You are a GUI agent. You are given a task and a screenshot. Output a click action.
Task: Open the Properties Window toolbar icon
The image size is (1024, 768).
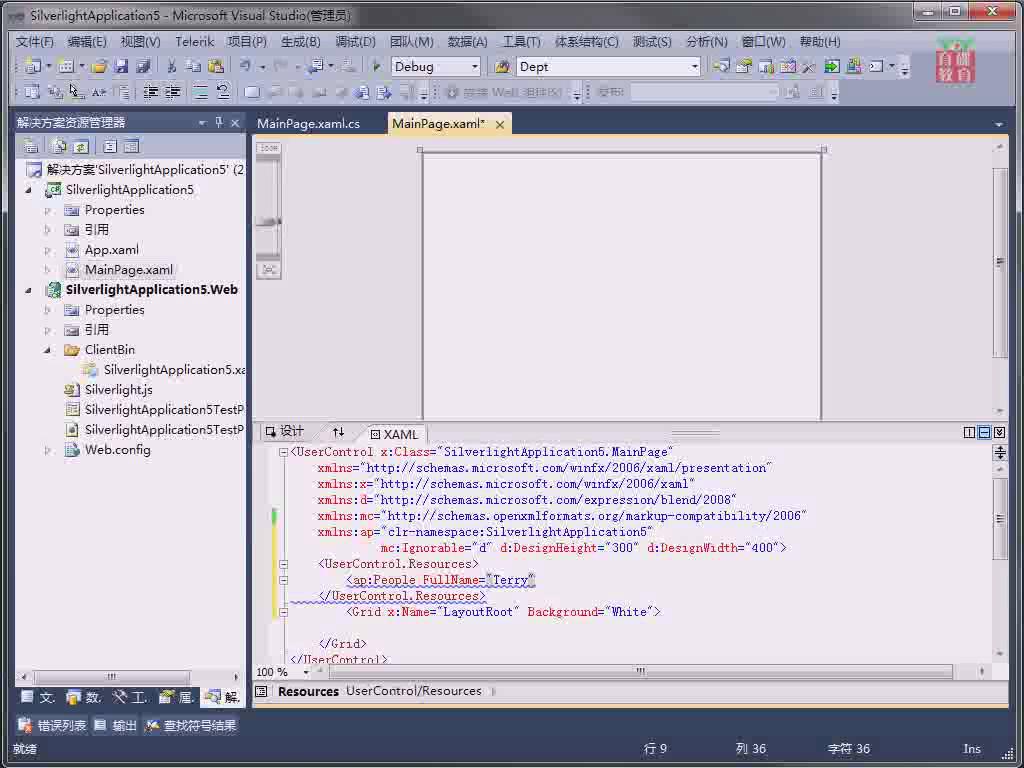tap(743, 66)
